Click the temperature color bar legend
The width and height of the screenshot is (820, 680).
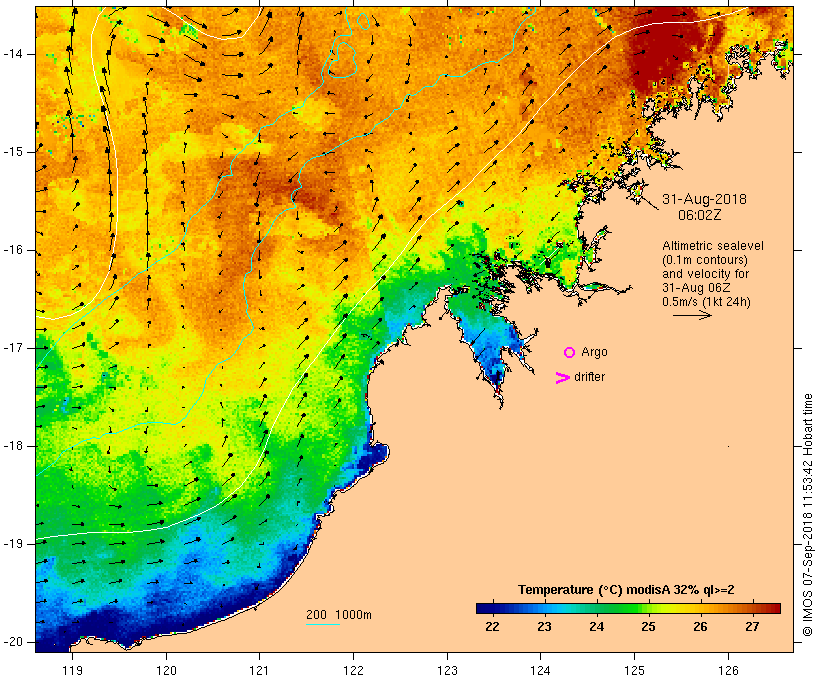628,608
